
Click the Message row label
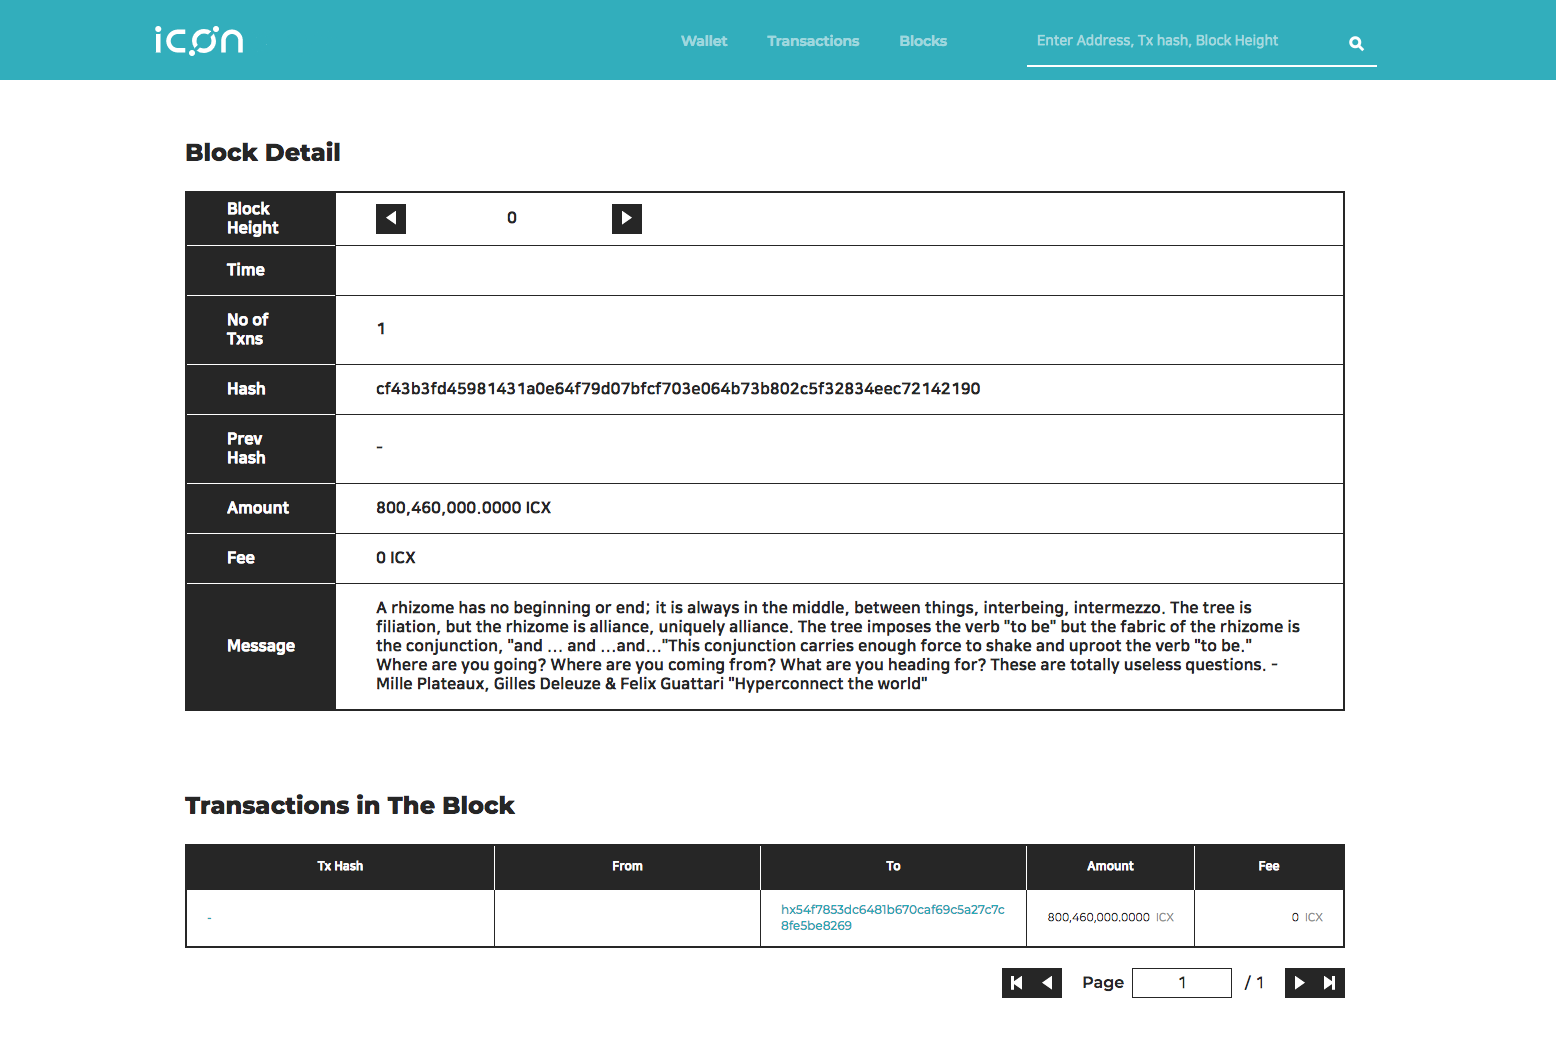coord(261,646)
